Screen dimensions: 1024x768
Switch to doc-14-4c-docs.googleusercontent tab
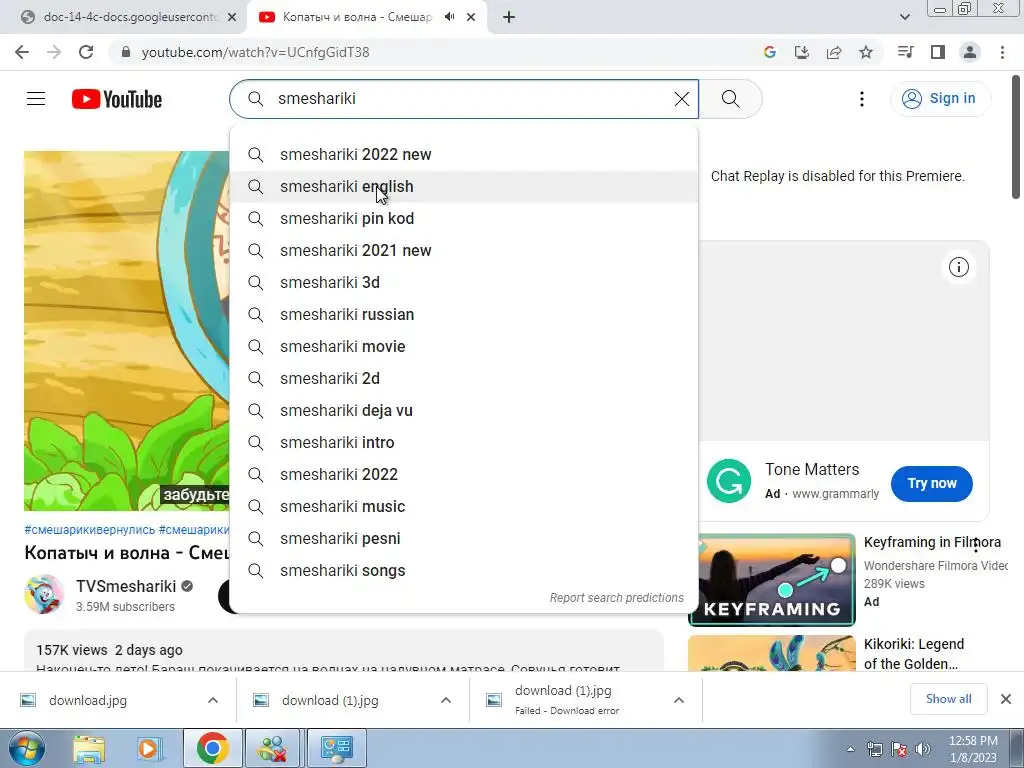point(129,17)
